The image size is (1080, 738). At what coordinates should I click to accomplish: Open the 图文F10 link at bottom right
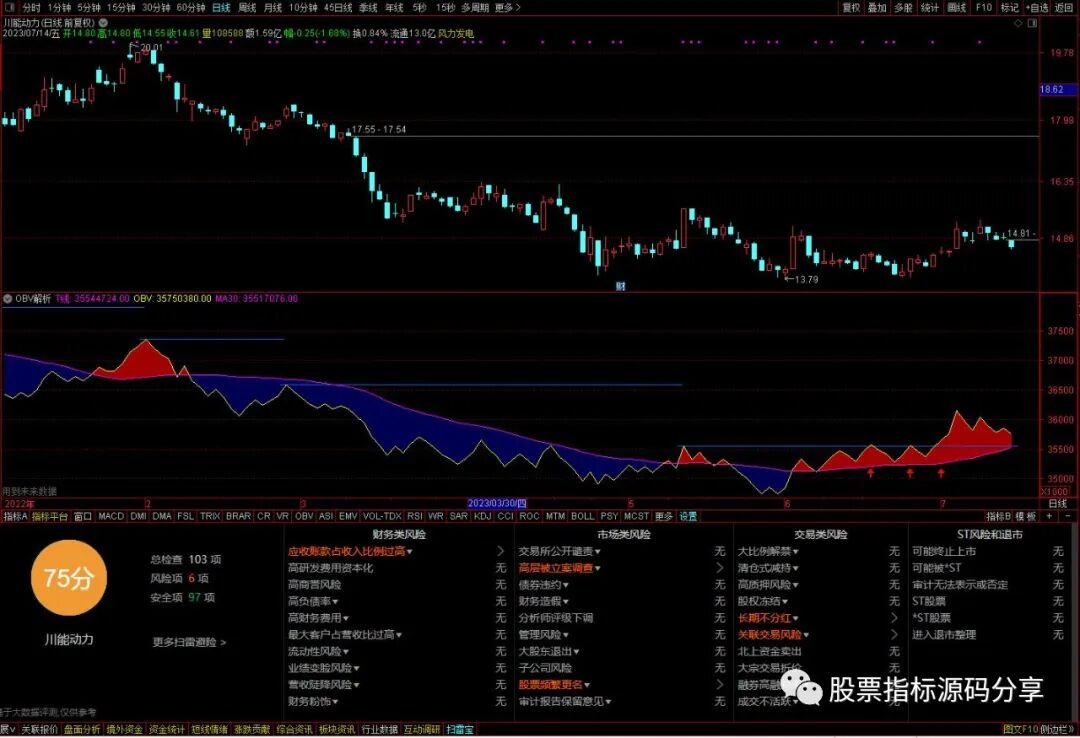coord(1021,729)
